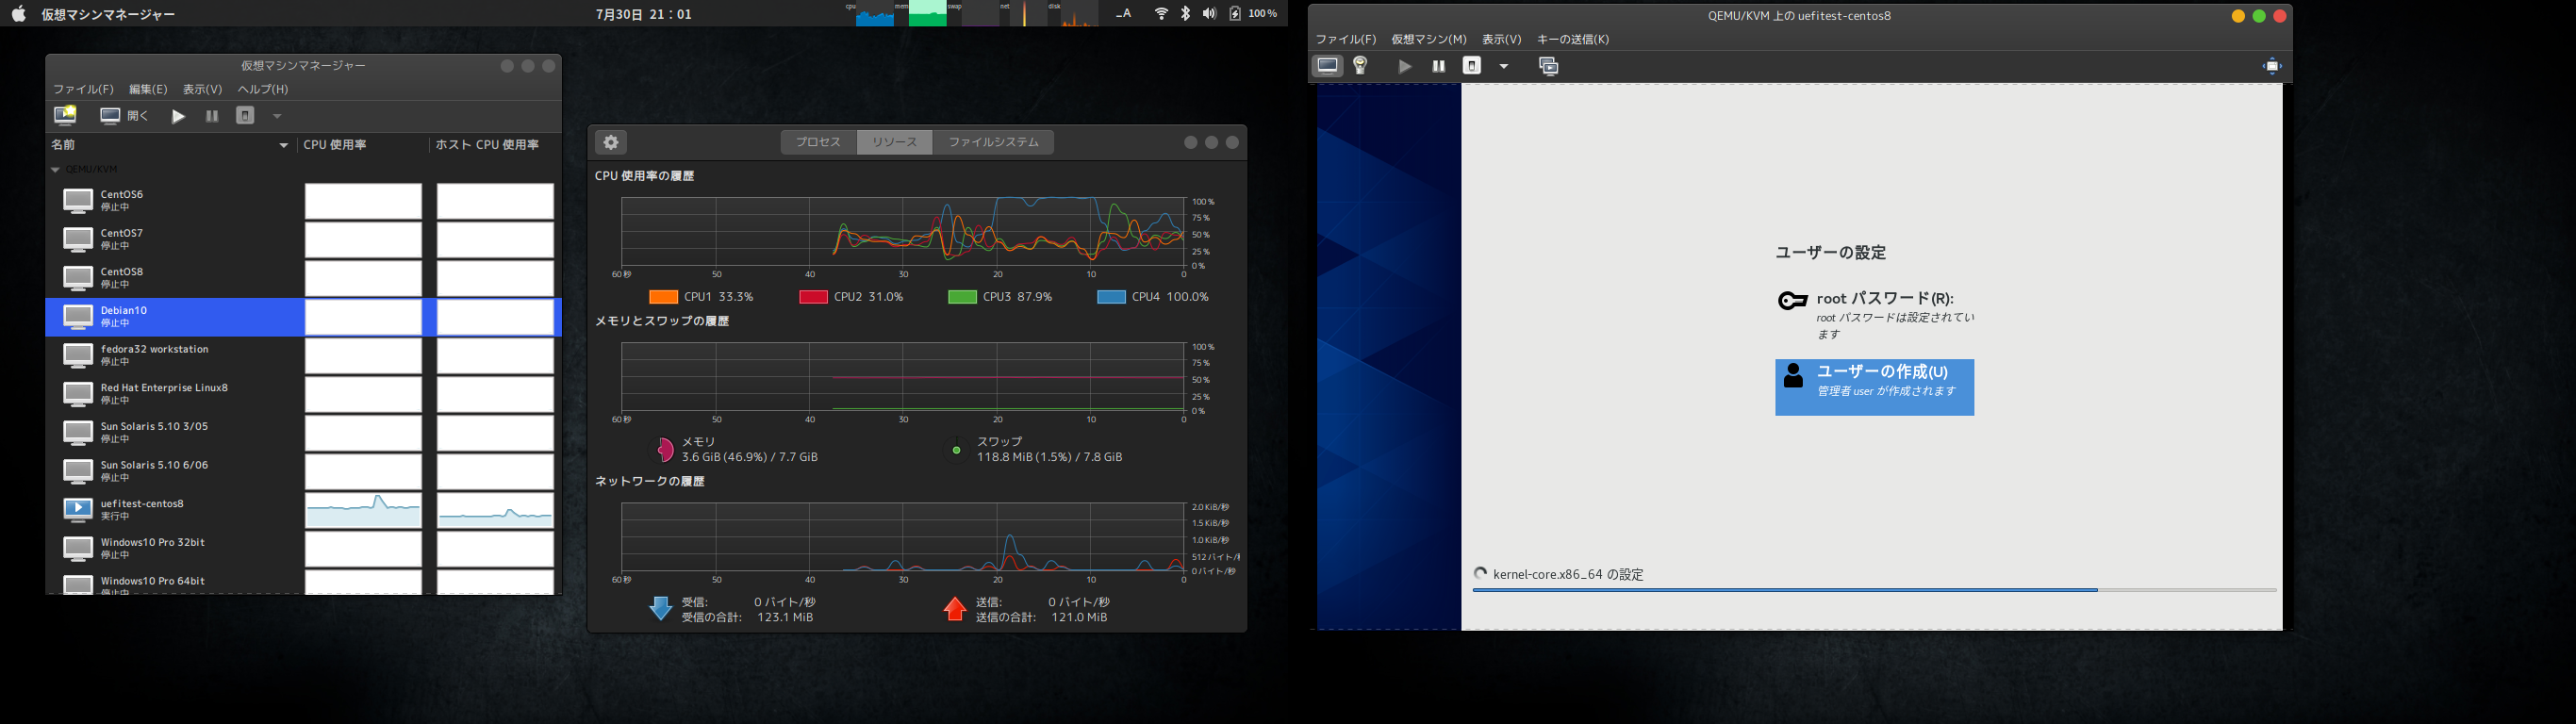Open 表示(V) menu in uefitest-centos8 window
The height and width of the screenshot is (724, 2576).
(x=1502, y=40)
